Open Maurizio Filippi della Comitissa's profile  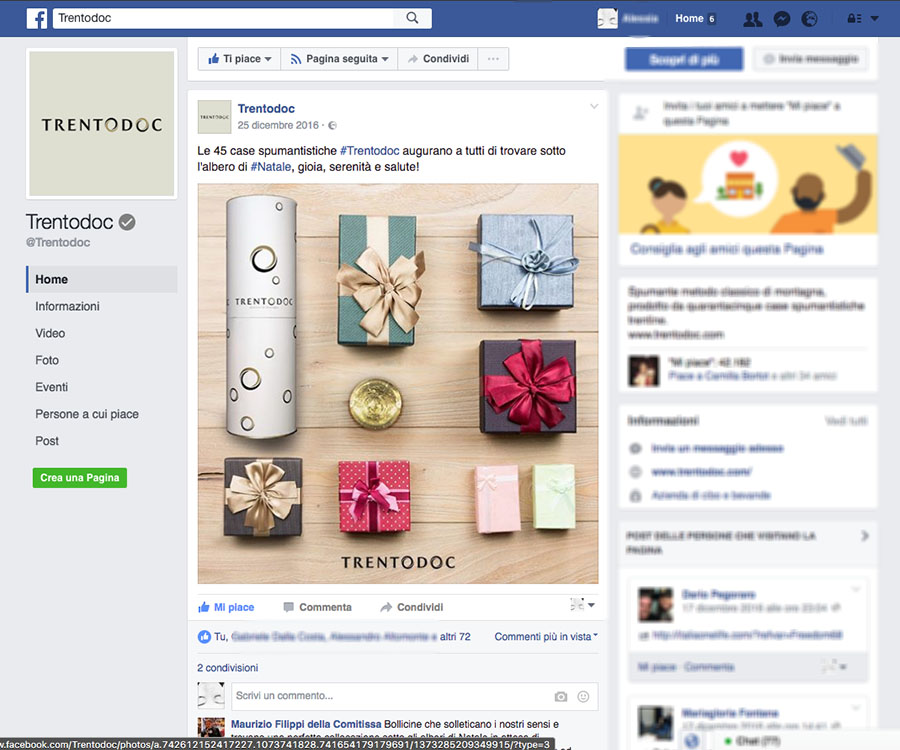(306, 724)
